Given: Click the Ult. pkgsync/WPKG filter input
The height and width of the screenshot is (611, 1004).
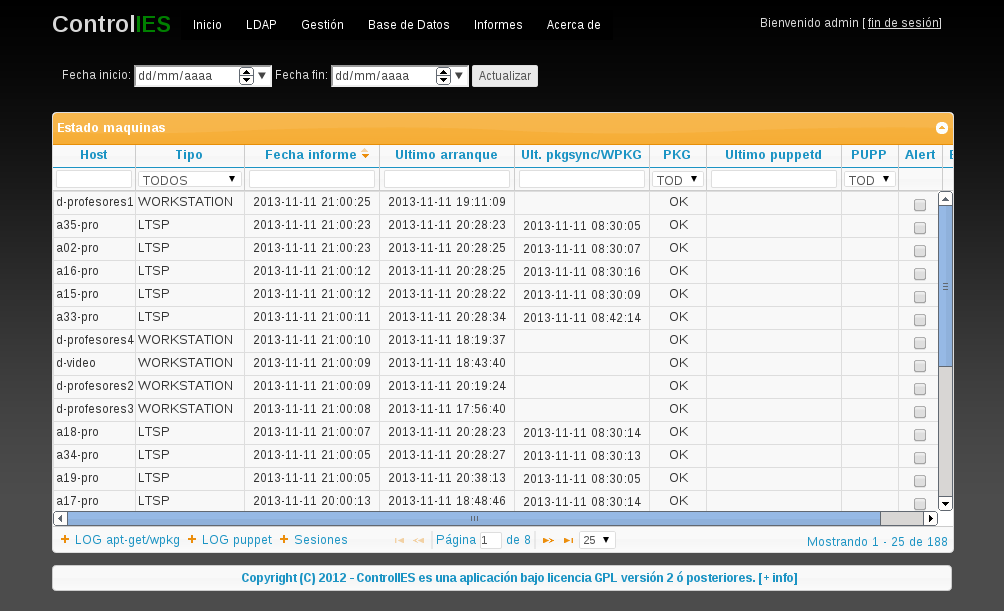Looking at the screenshot, I should (x=581, y=179).
